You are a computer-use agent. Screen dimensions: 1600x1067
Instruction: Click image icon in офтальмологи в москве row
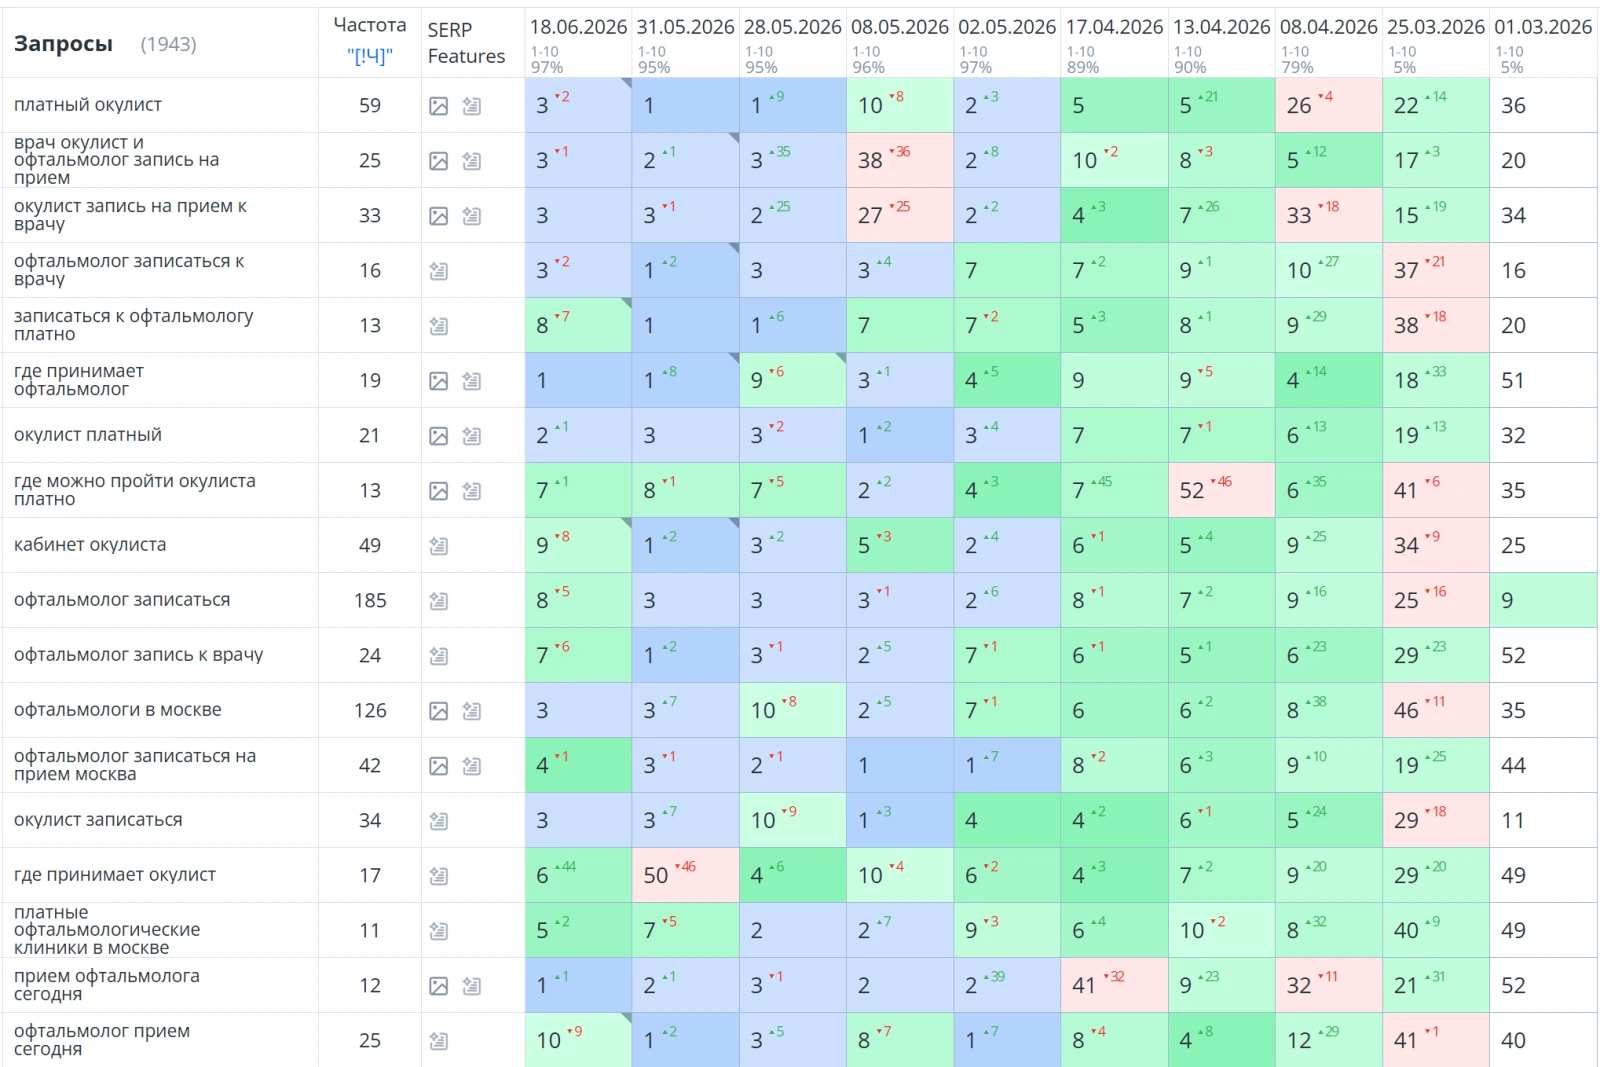tap(438, 711)
